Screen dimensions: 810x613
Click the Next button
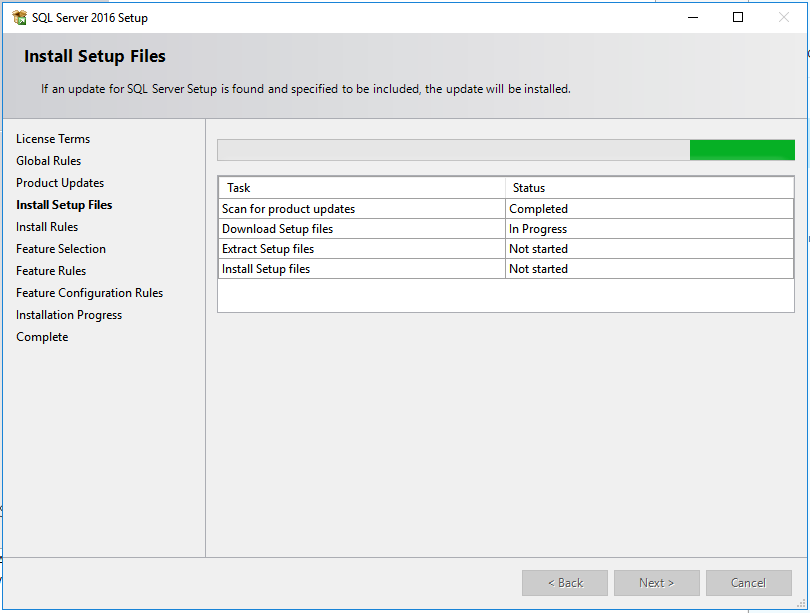pyautogui.click(x=656, y=582)
